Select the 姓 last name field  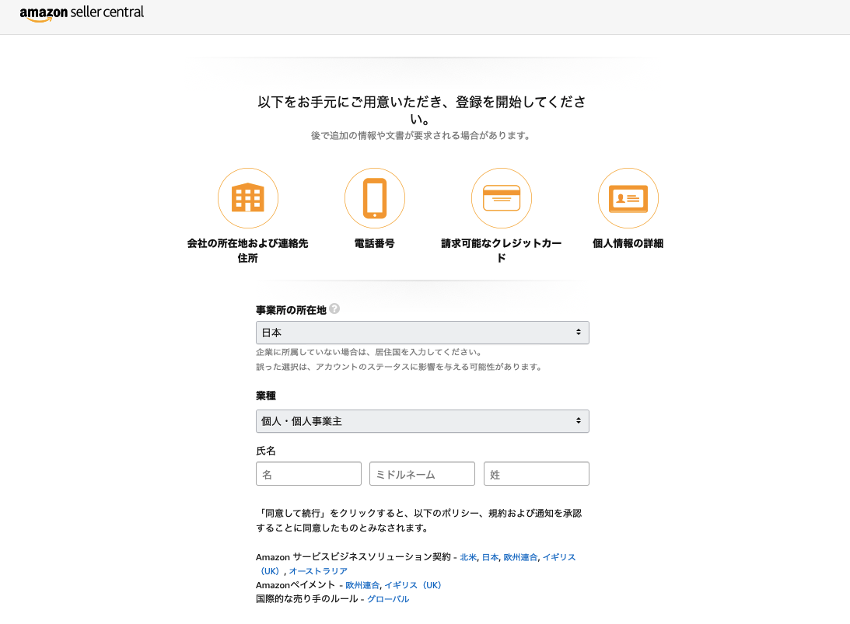point(536,474)
